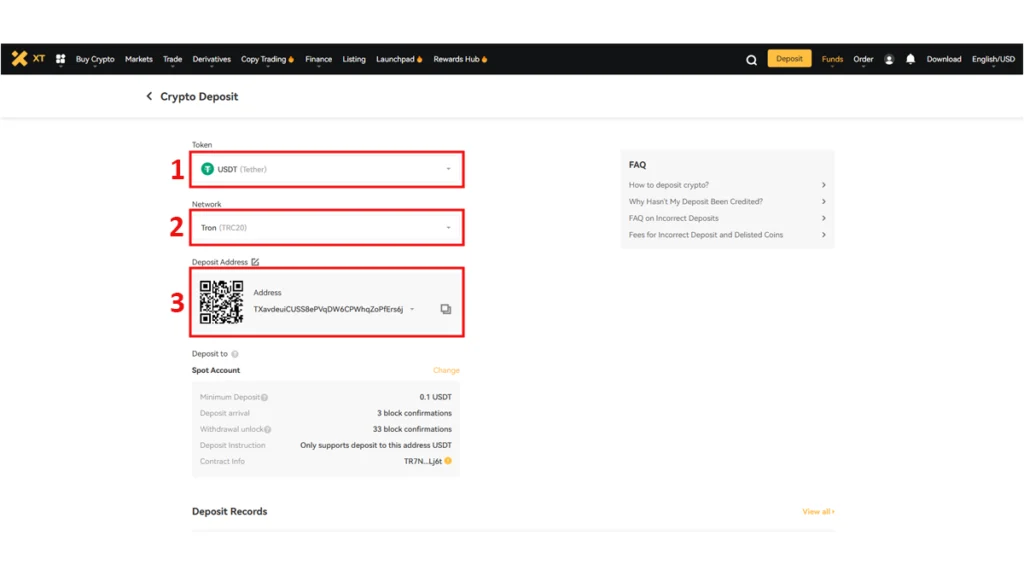Click the 0.1 USDT minimum deposit value
Screen dimensions: 1024x576
pyautogui.click(x=436, y=397)
